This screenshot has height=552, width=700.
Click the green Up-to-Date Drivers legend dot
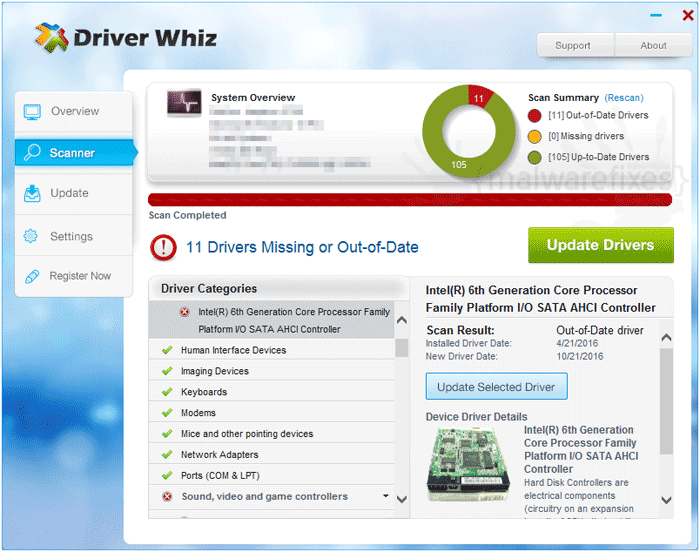[x=534, y=157]
